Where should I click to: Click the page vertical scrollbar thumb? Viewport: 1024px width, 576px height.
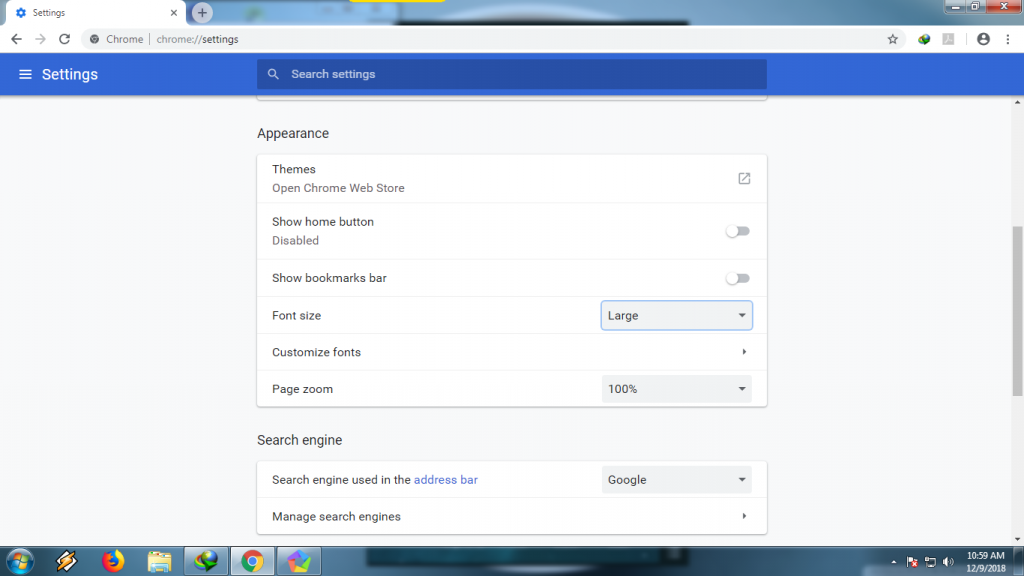pyautogui.click(x=1017, y=311)
